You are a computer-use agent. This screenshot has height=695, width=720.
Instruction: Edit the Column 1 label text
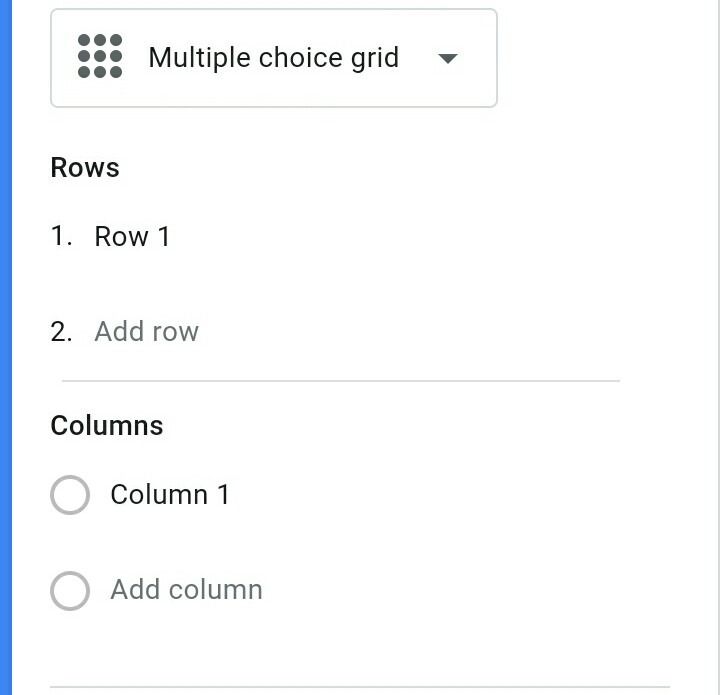pos(170,495)
